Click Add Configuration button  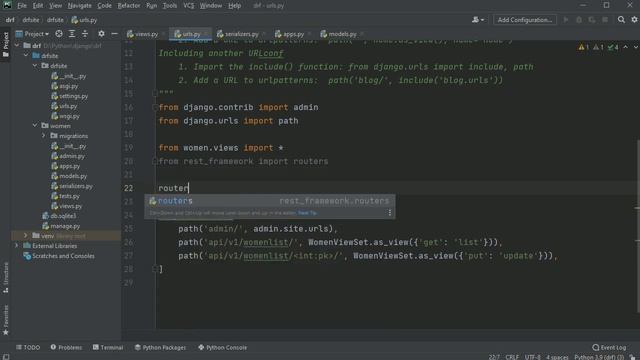click(525, 20)
